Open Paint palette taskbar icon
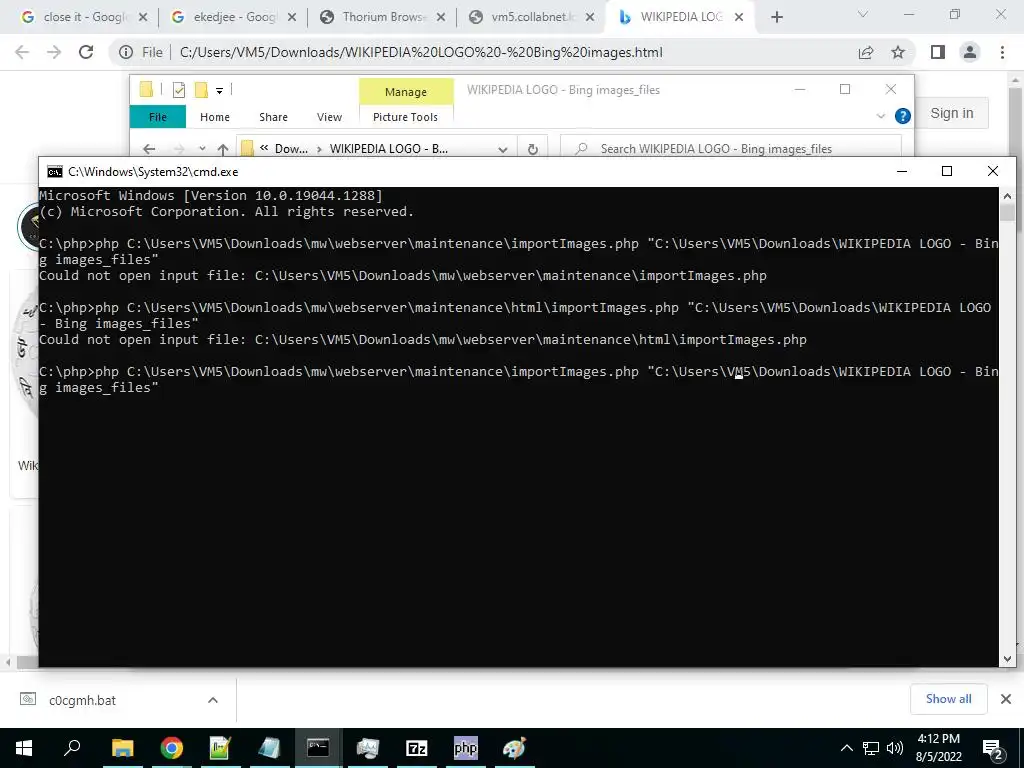This screenshot has width=1024, height=768. (x=515, y=748)
